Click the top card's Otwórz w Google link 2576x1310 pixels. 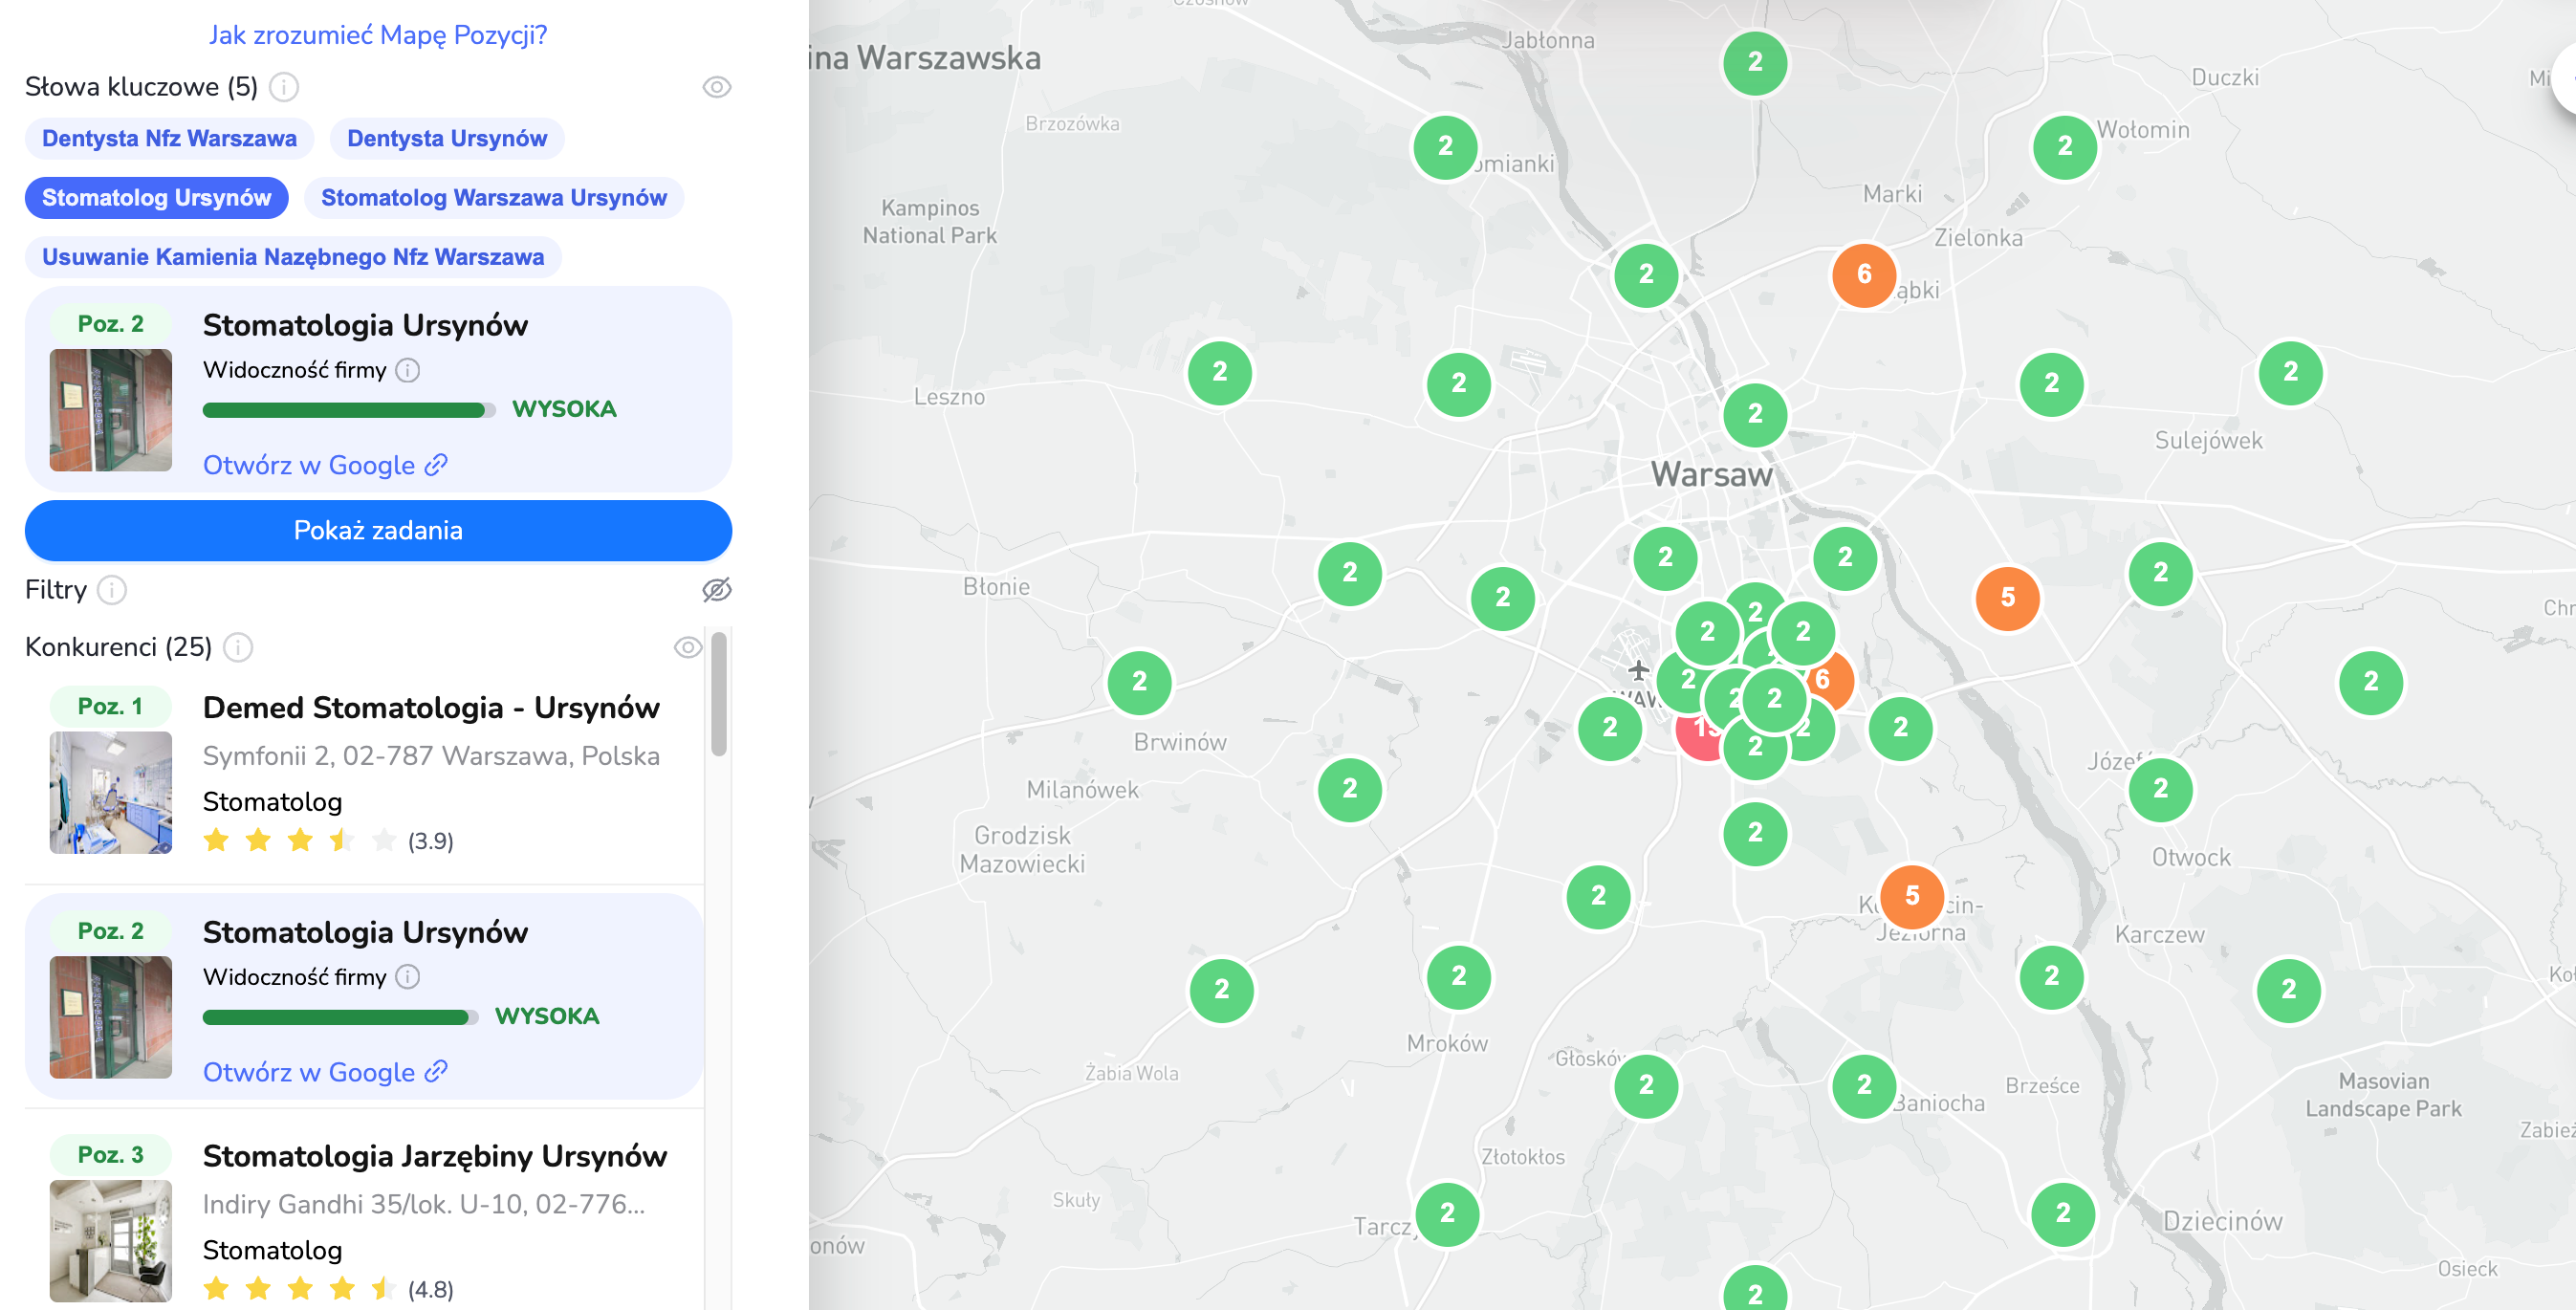pyautogui.click(x=325, y=465)
